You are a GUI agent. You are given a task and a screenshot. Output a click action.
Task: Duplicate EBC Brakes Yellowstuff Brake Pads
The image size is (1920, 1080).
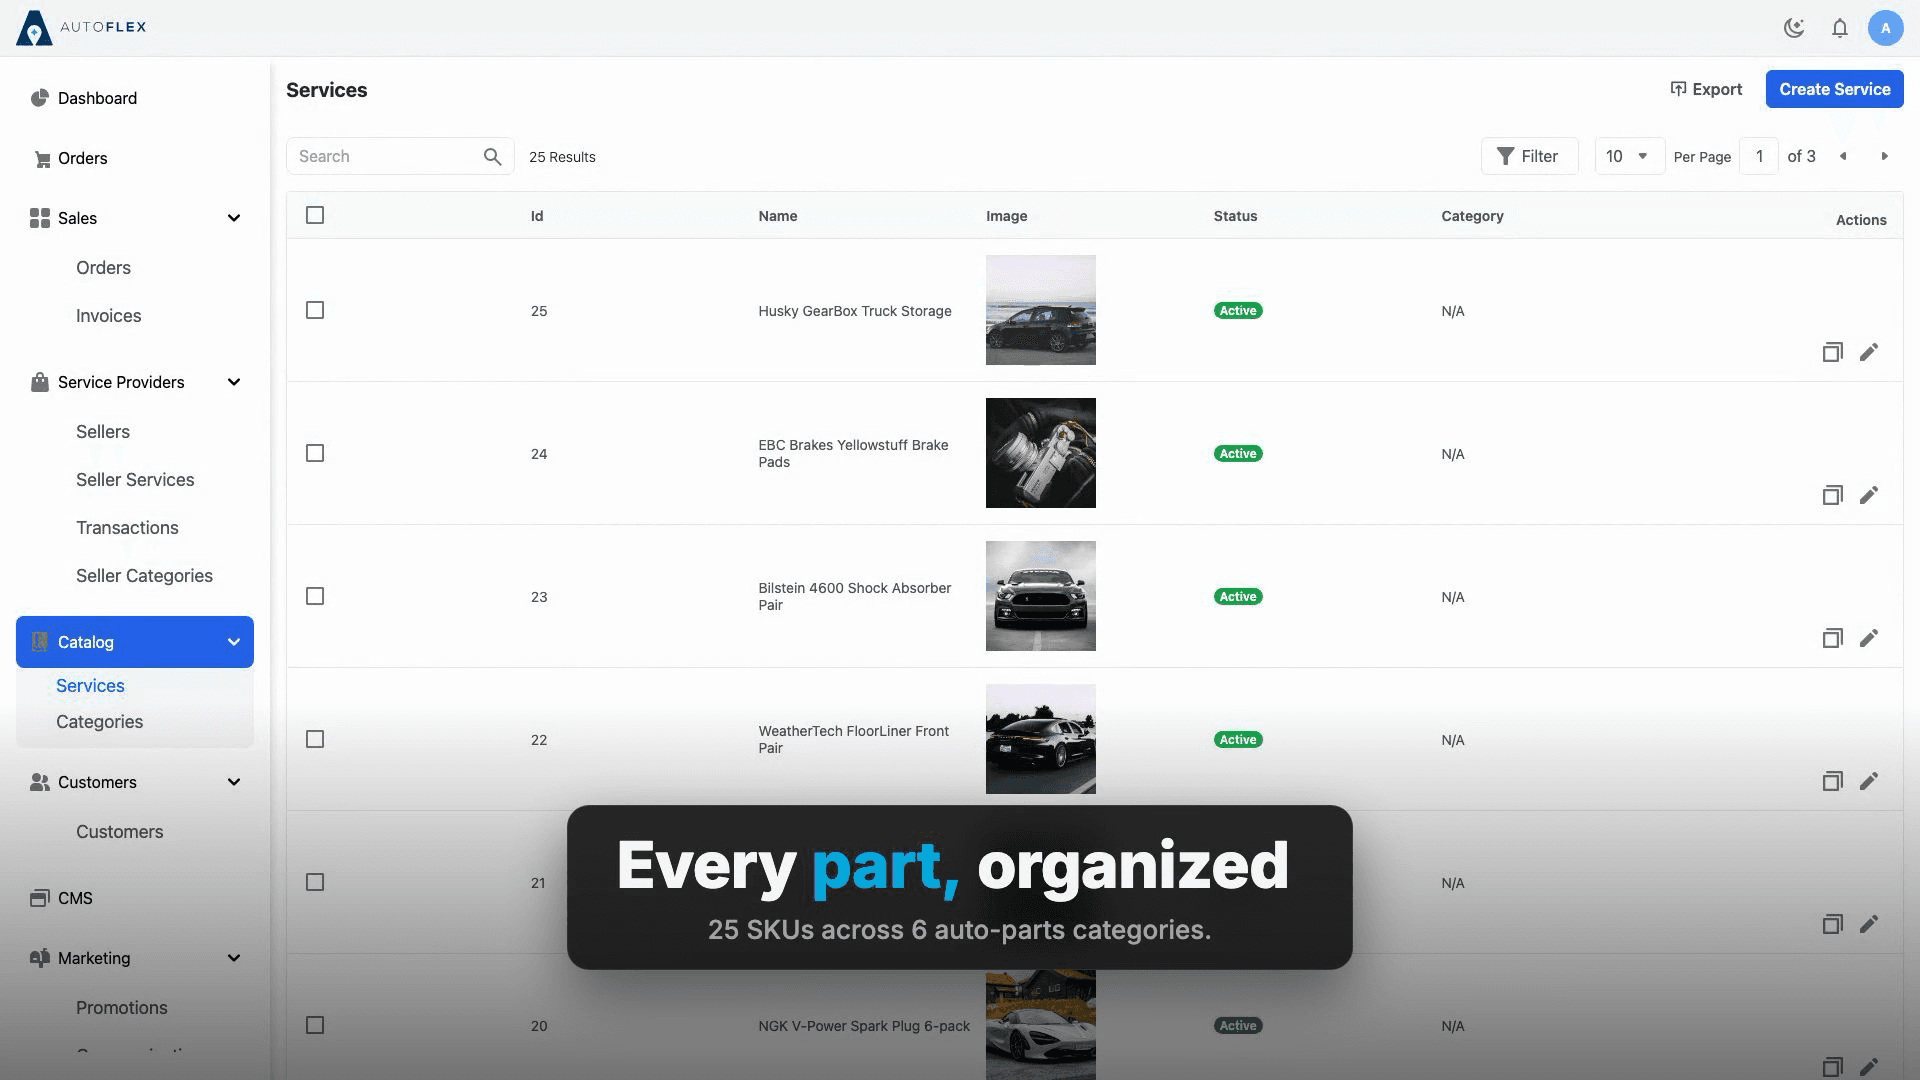[x=1832, y=495]
